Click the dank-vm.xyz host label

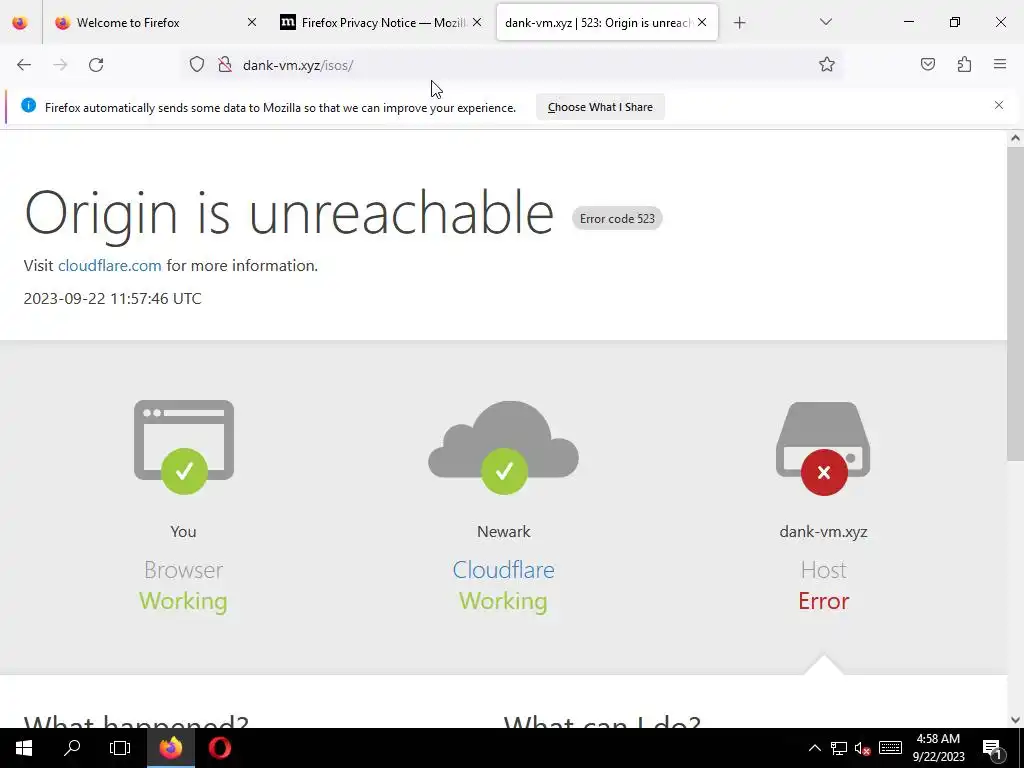point(824,532)
